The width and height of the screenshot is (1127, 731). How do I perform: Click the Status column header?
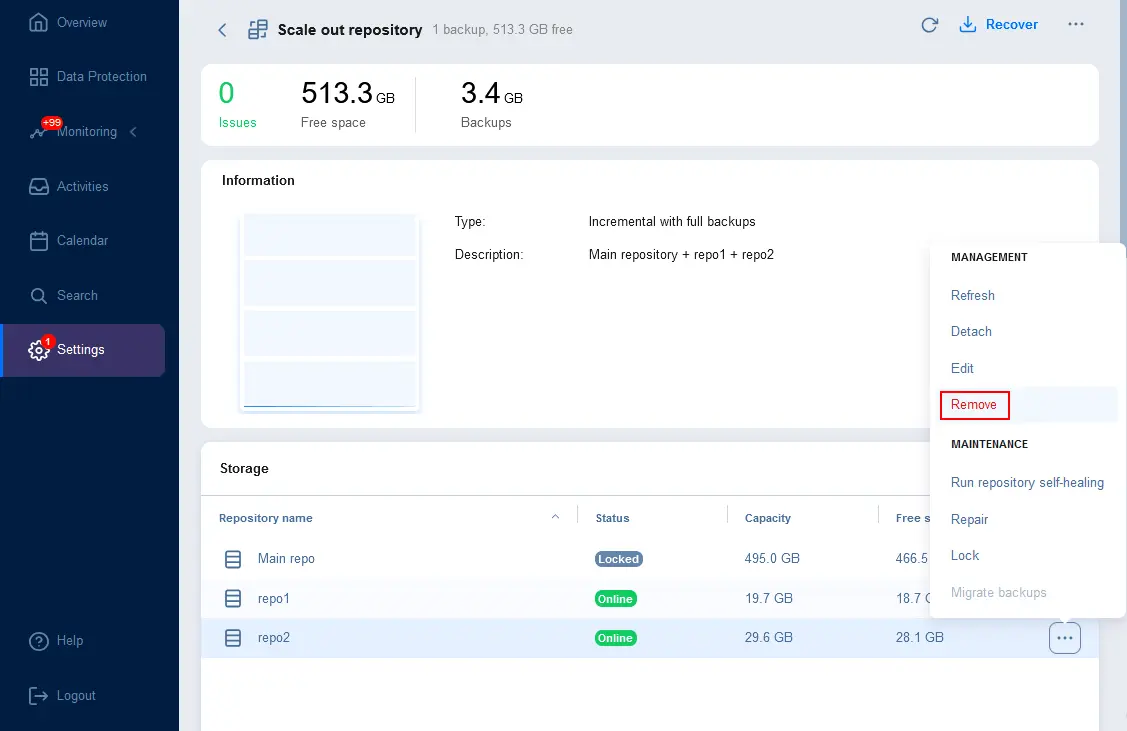pos(612,518)
